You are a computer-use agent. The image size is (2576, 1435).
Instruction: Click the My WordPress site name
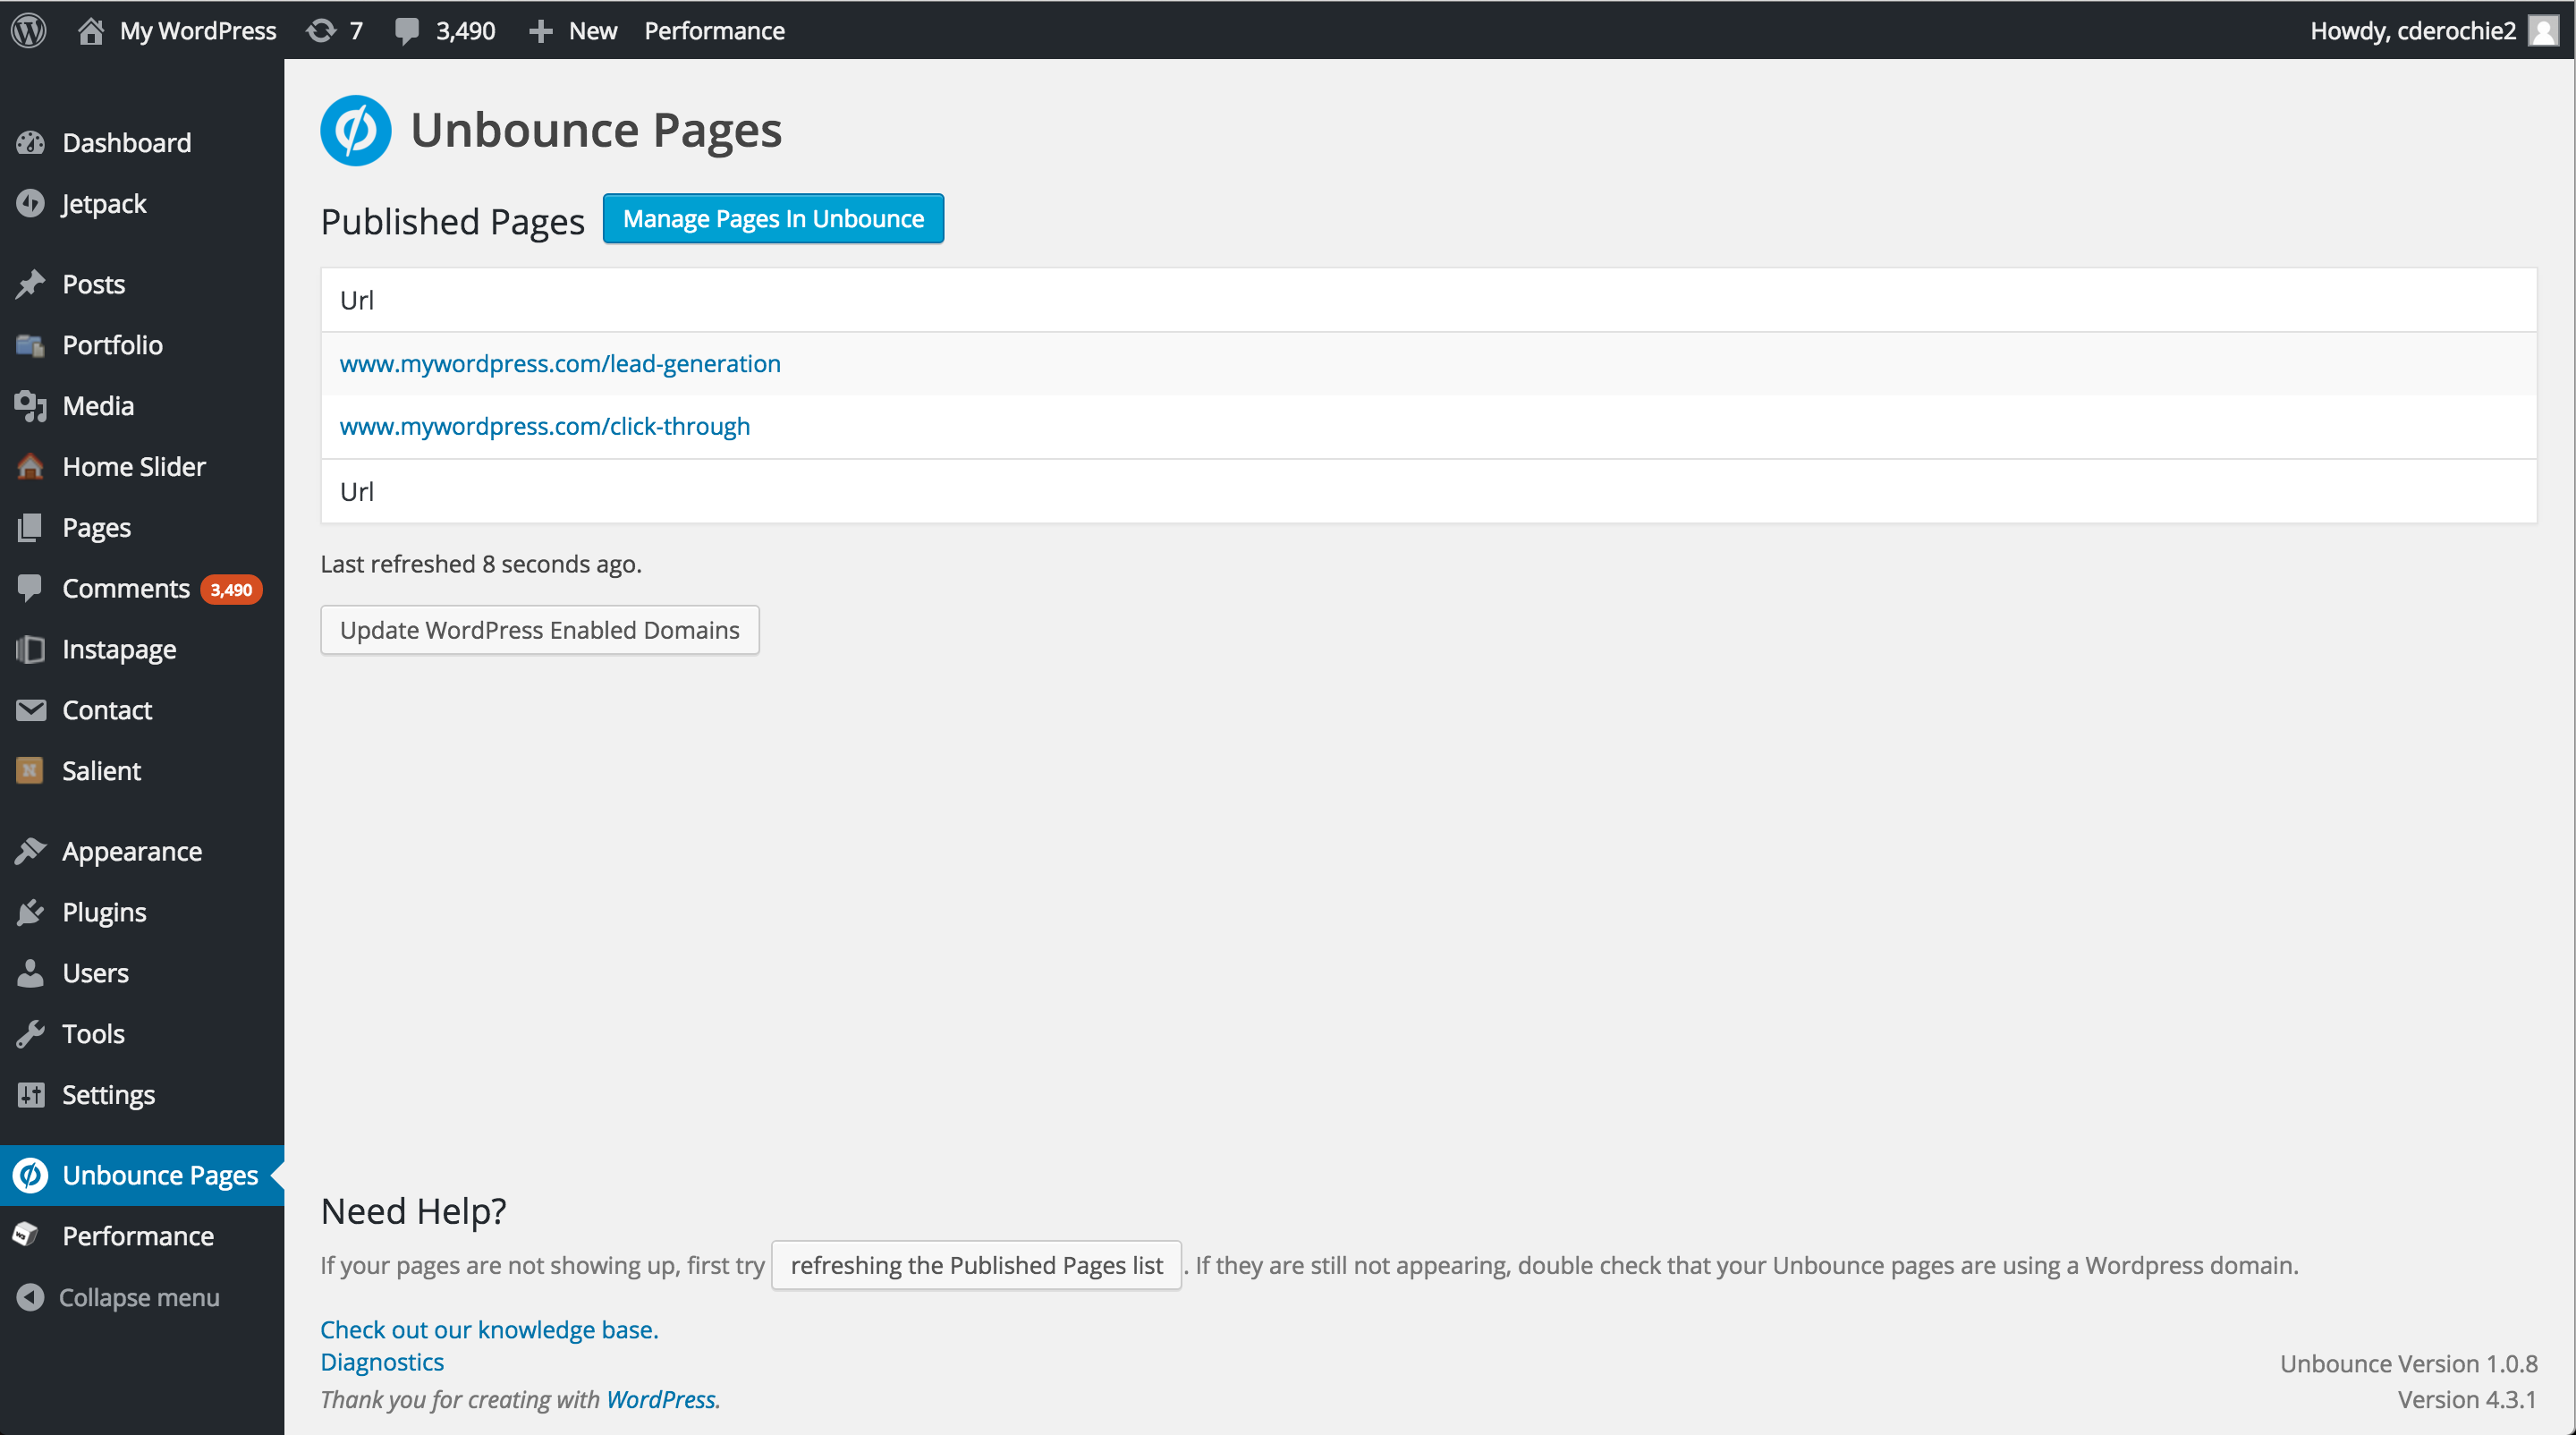[x=198, y=31]
